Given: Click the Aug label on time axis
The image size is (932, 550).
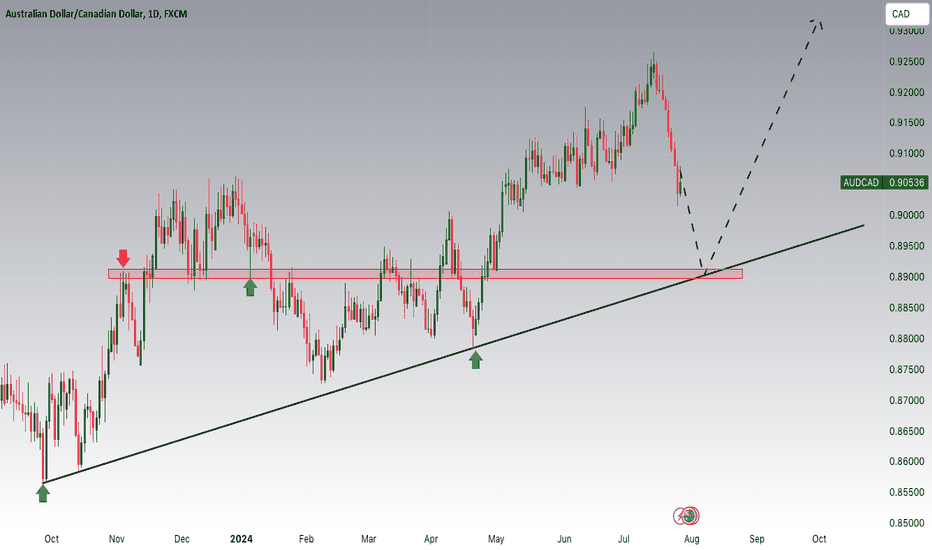Looking at the screenshot, I should pyautogui.click(x=691, y=539).
